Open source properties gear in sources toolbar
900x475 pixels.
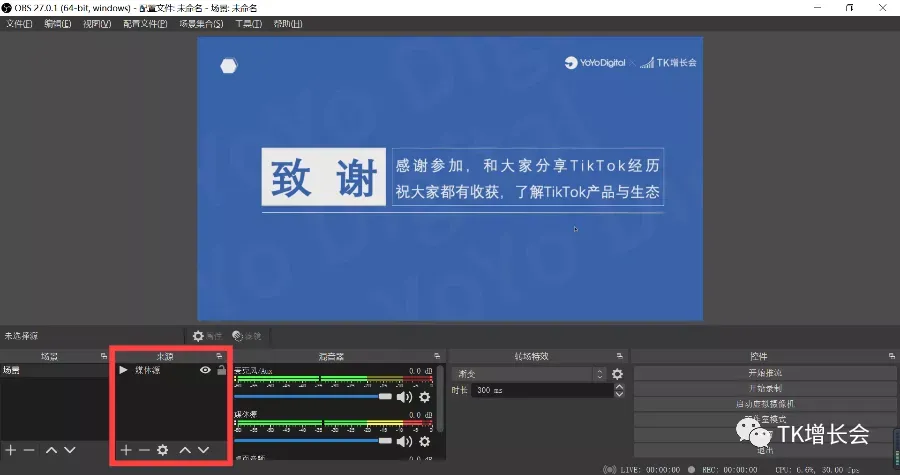tap(163, 450)
